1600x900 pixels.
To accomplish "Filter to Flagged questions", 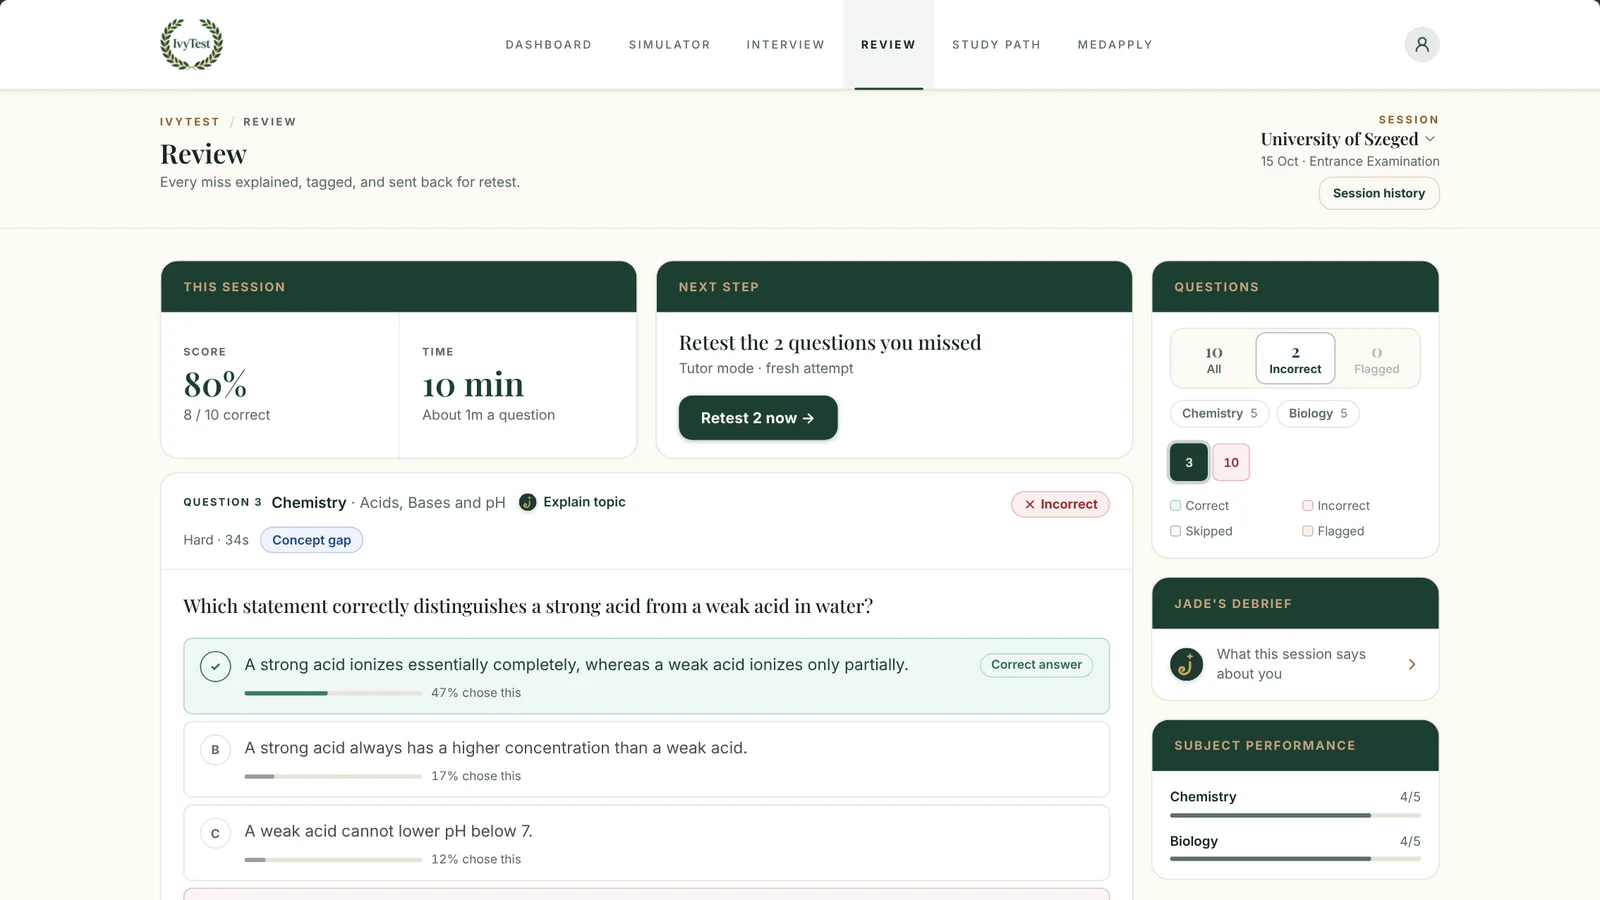I will coord(1377,360).
